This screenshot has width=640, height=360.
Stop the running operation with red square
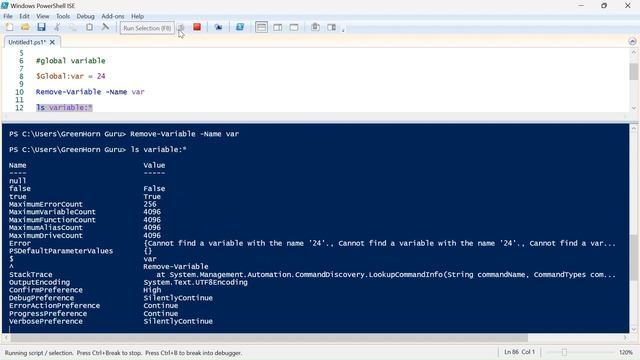coord(197,27)
